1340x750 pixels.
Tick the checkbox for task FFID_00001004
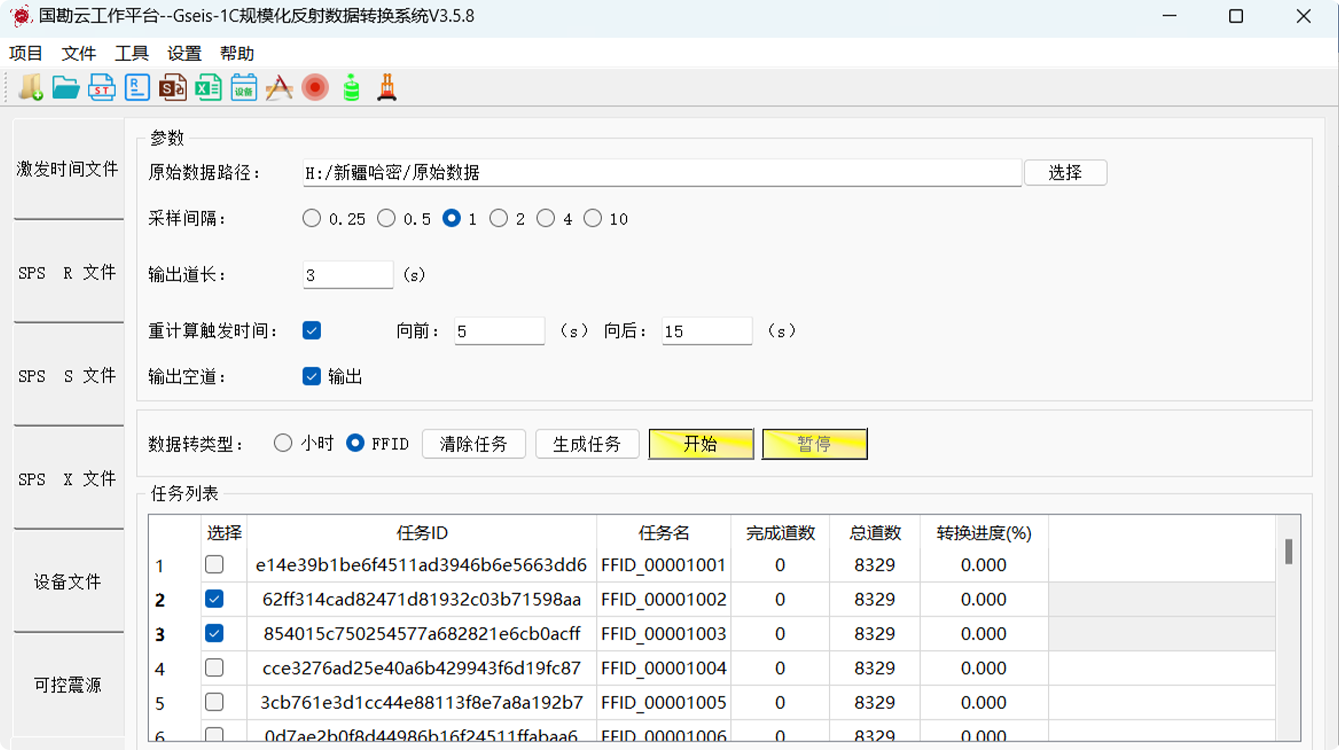click(214, 667)
